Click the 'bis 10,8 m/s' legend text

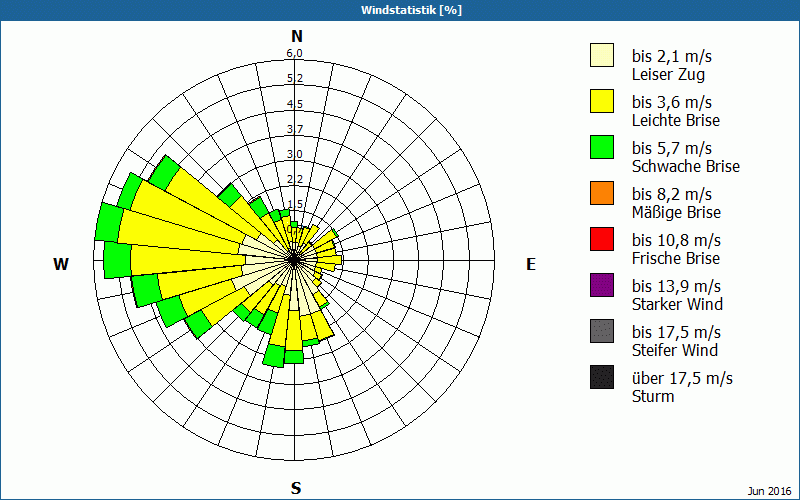click(676, 240)
